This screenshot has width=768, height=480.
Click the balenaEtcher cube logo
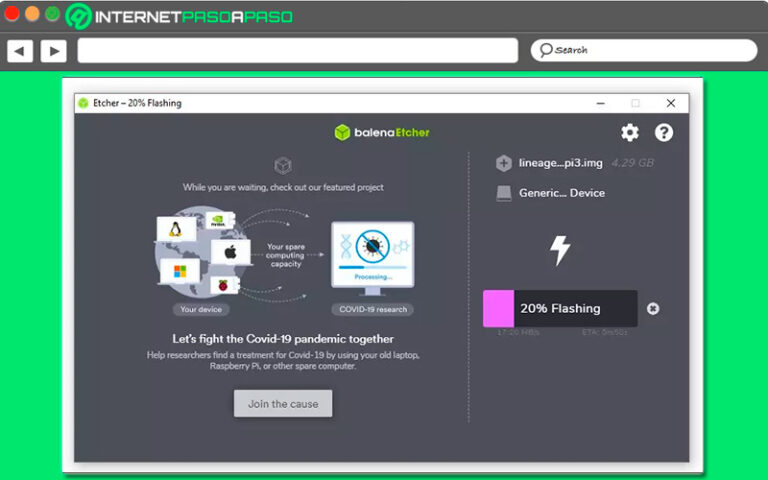(x=343, y=132)
